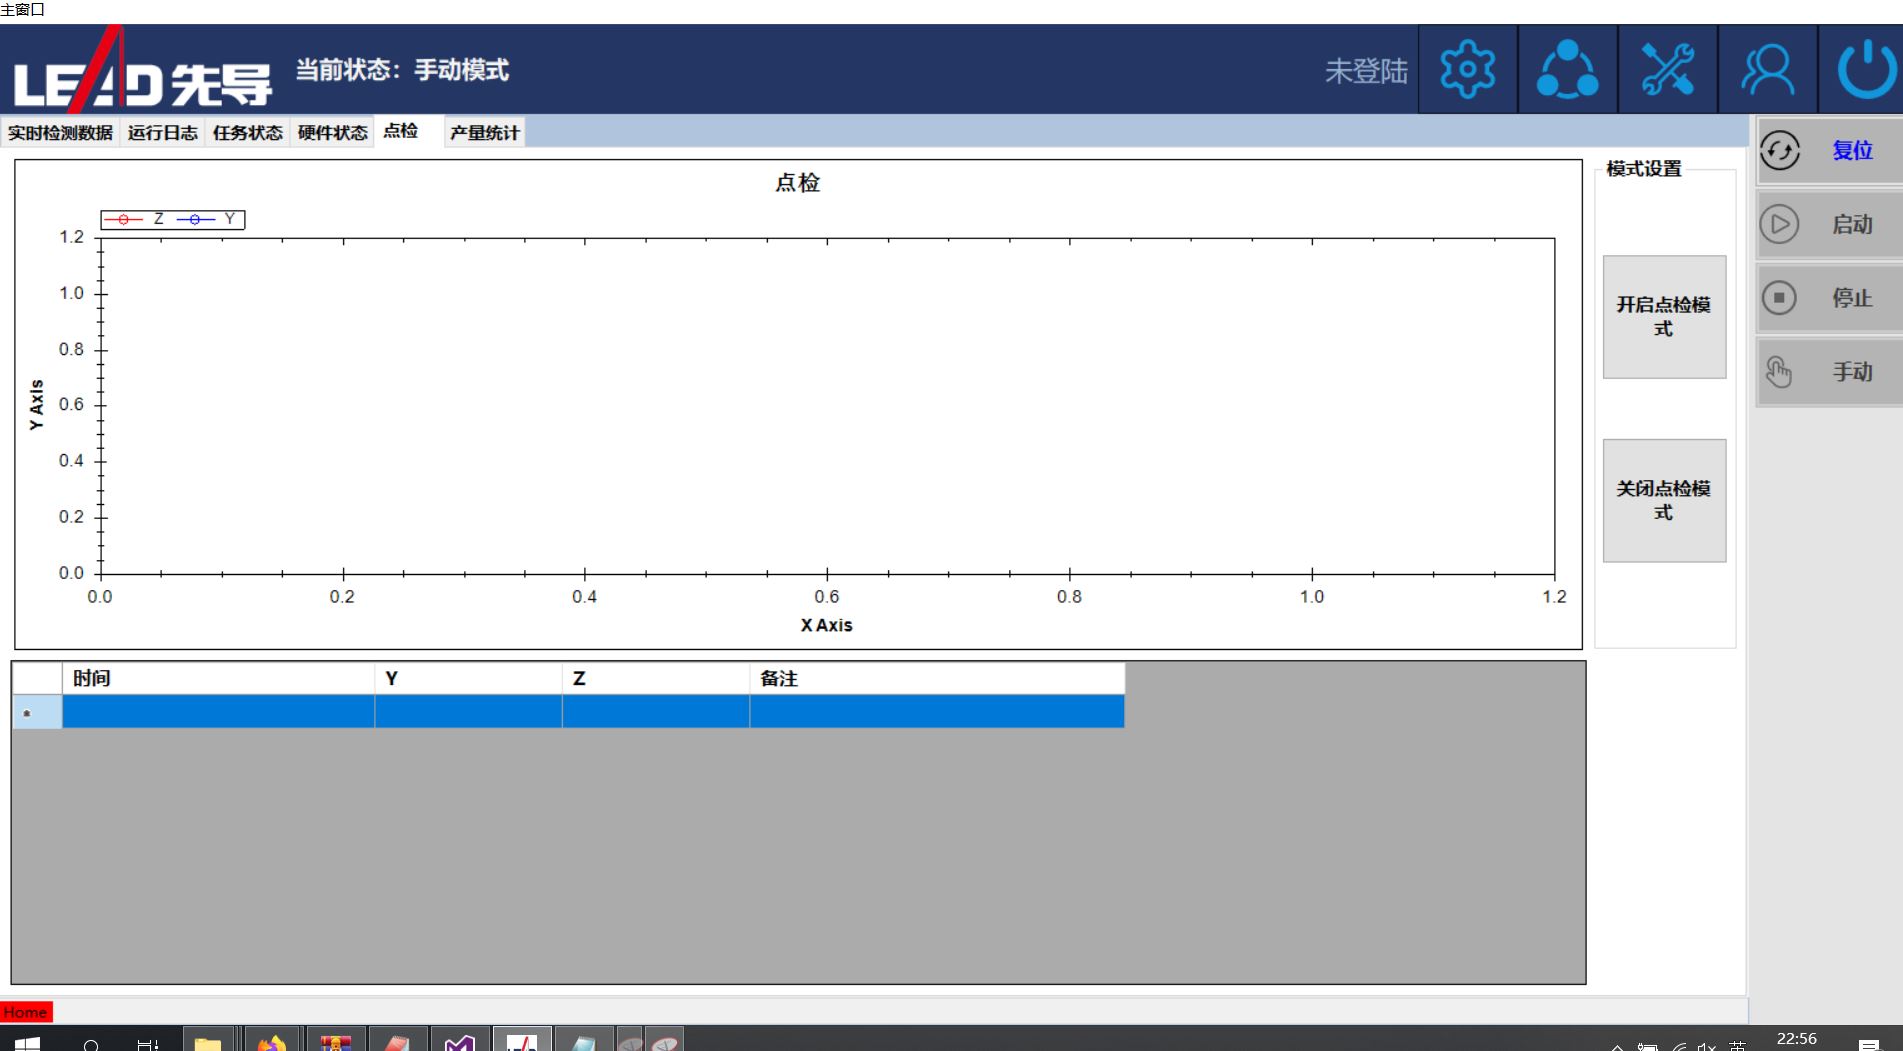This screenshot has height=1051, width=1903.
Task: Select the 任务状态 tab
Action: 247,133
